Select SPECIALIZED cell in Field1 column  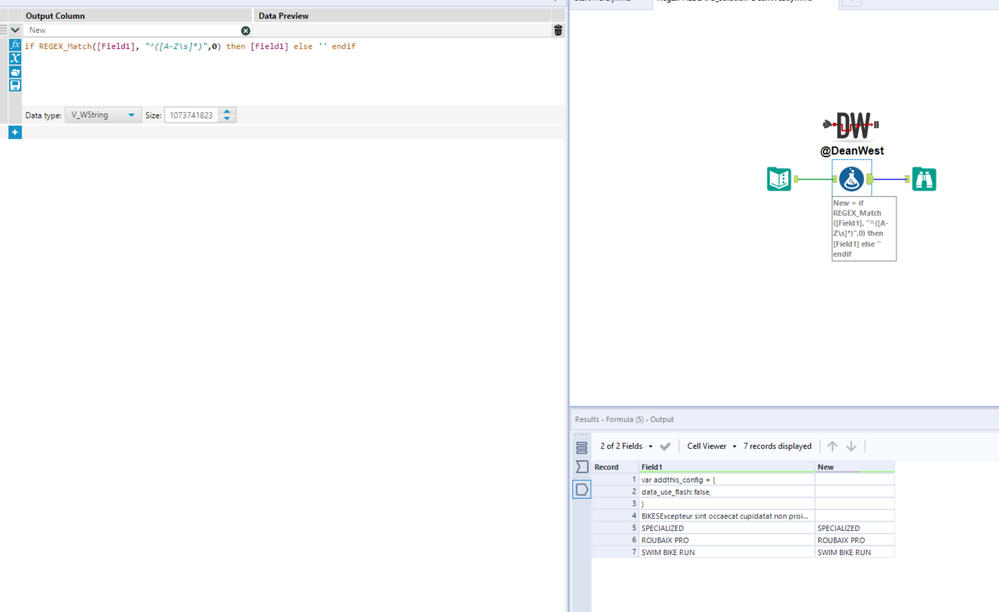727,528
